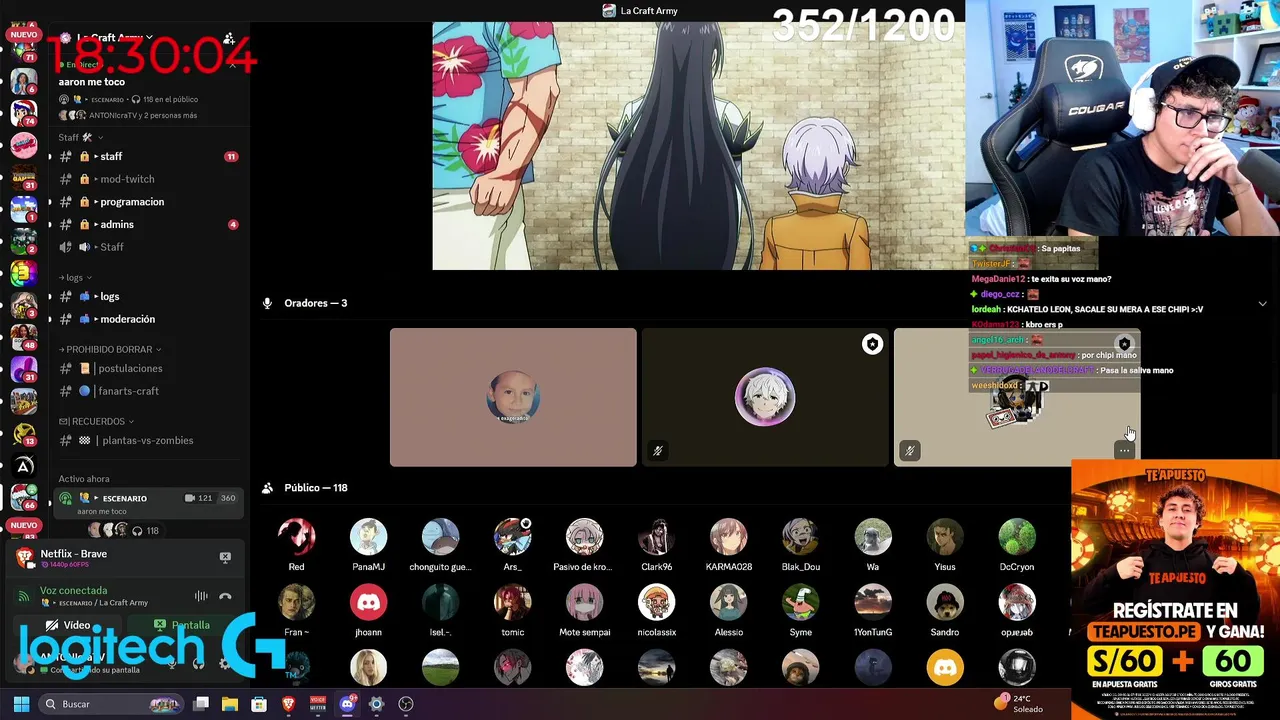Click the Buscar taskbar search box
The width and height of the screenshot is (1280, 720).
(x=112, y=704)
